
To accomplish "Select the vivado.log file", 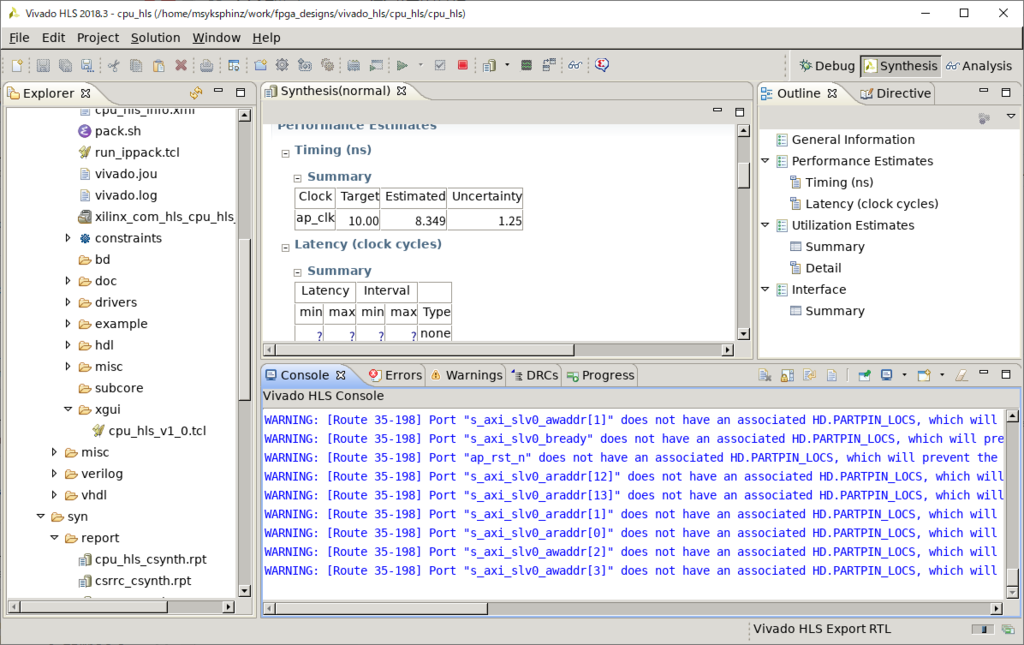I will point(125,195).
